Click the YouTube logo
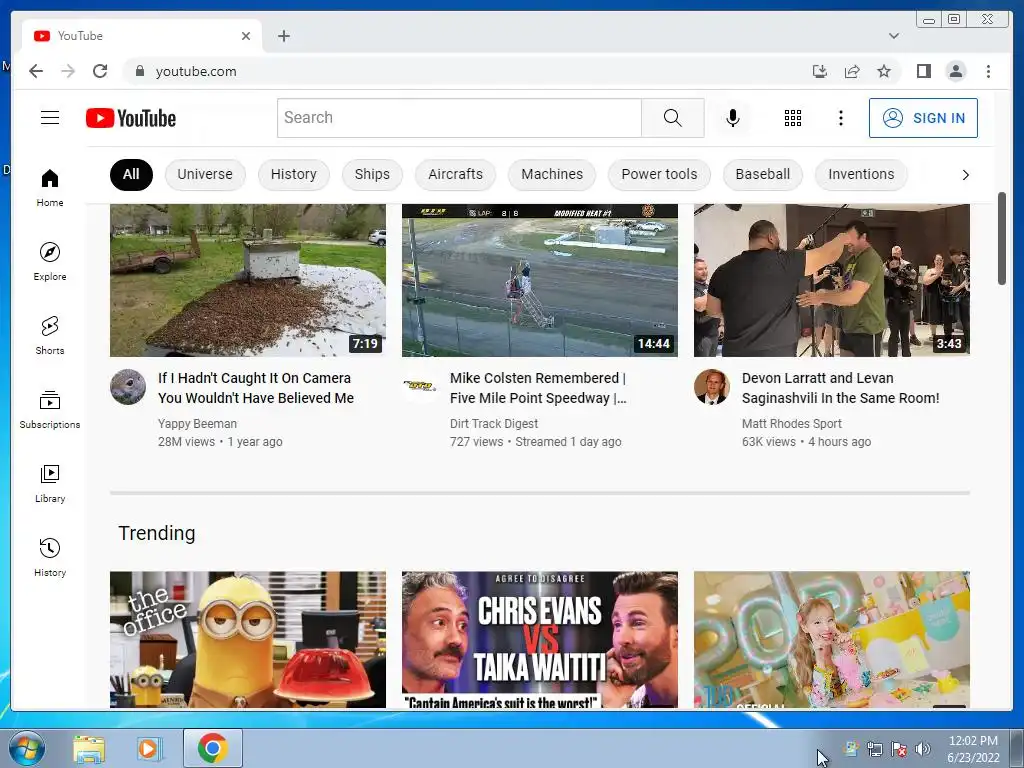The height and width of the screenshot is (768, 1024). [x=131, y=118]
